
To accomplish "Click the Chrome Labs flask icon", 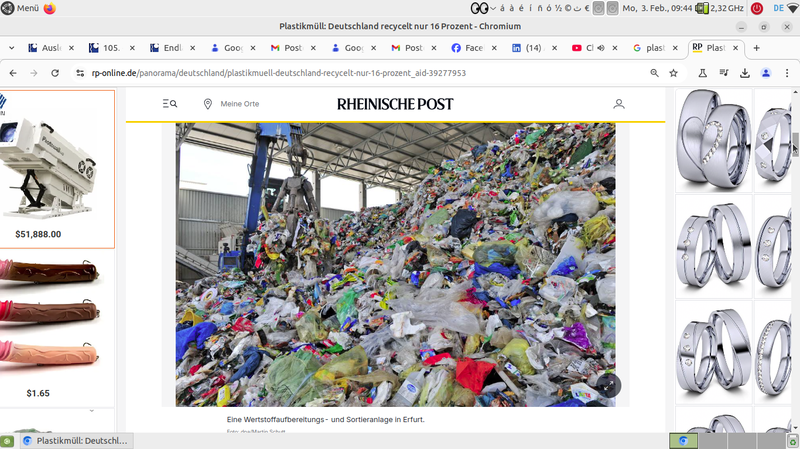I will pyautogui.click(x=703, y=73).
